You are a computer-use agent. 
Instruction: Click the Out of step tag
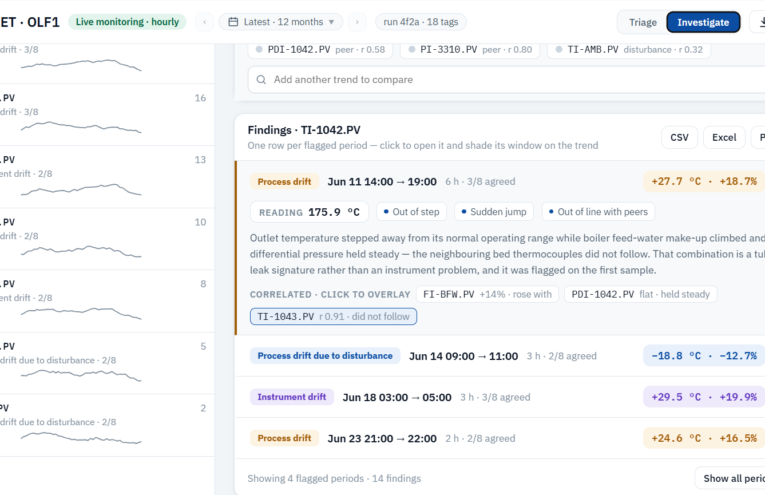[x=411, y=212]
